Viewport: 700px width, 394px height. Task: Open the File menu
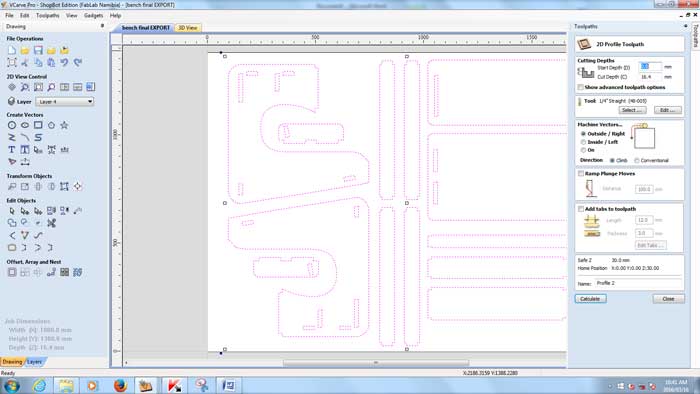pyautogui.click(x=9, y=15)
